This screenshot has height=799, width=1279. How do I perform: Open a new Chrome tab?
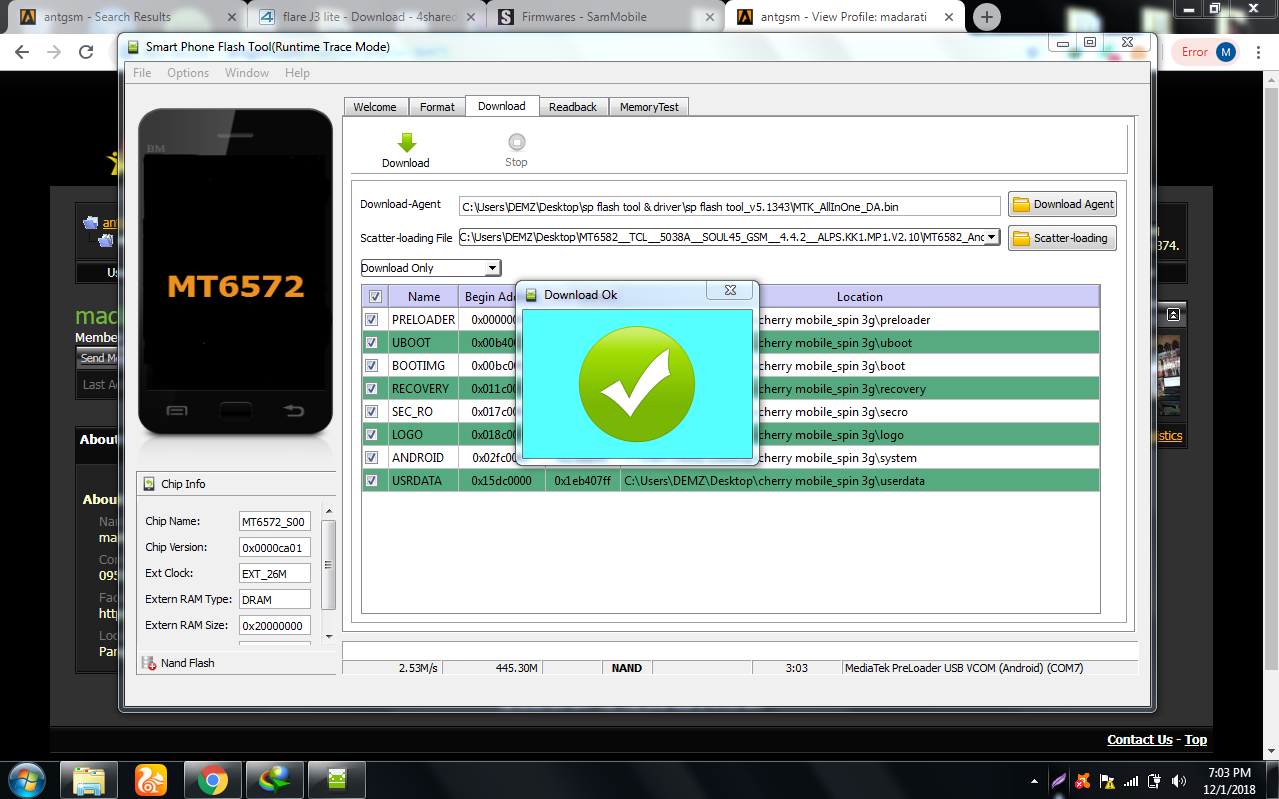[987, 17]
